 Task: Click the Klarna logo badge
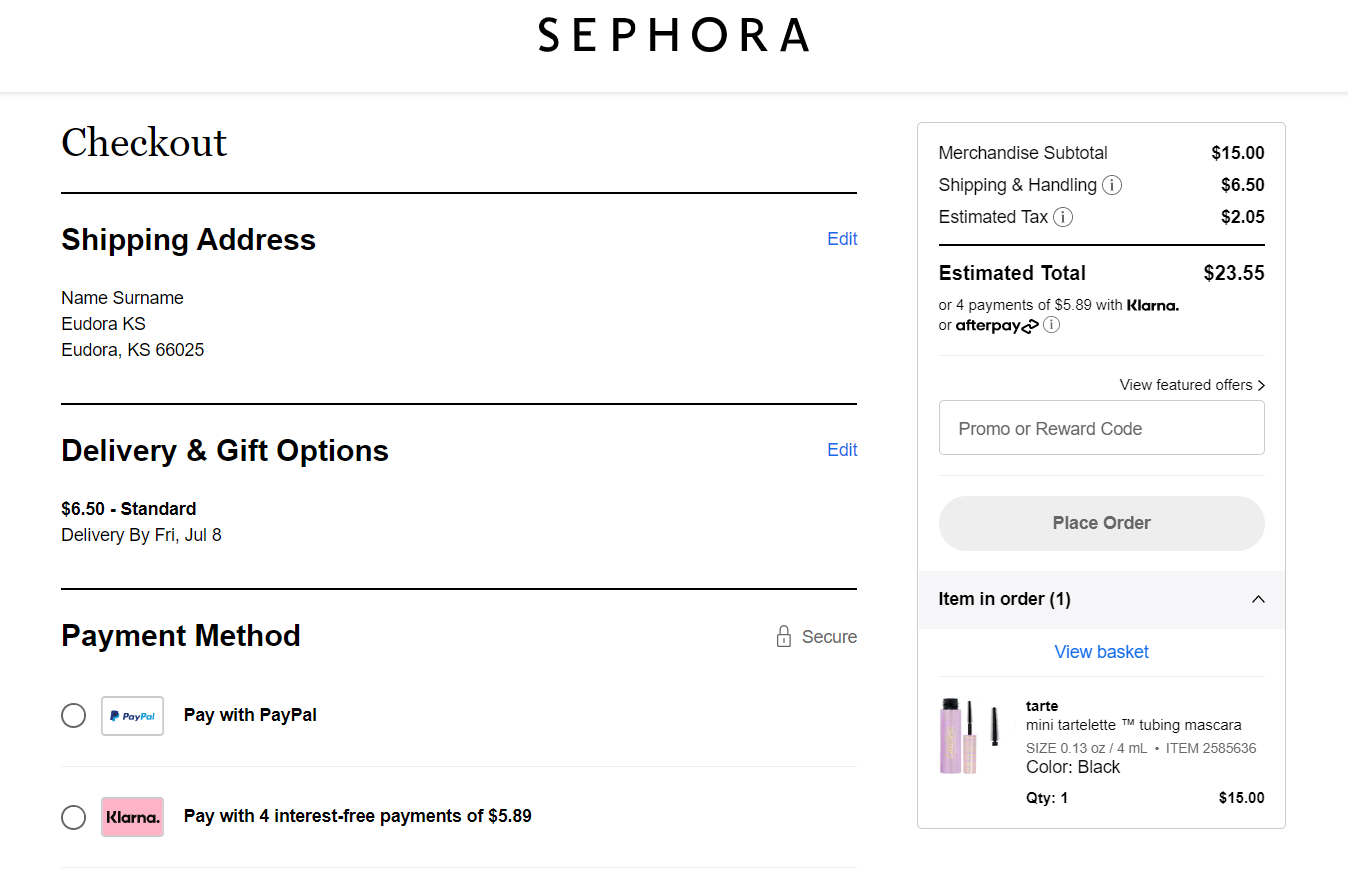(132, 817)
